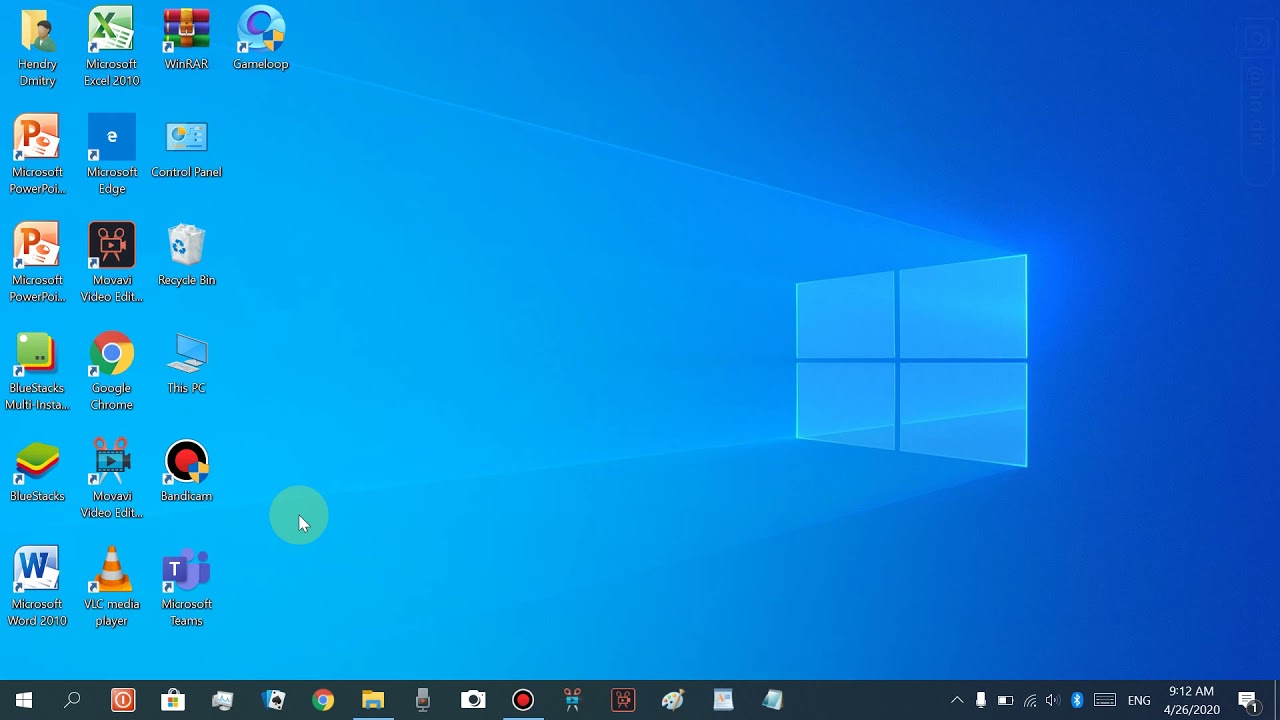The height and width of the screenshot is (720, 1280).
Task: Open taskbar search magnifier
Action: point(72,700)
